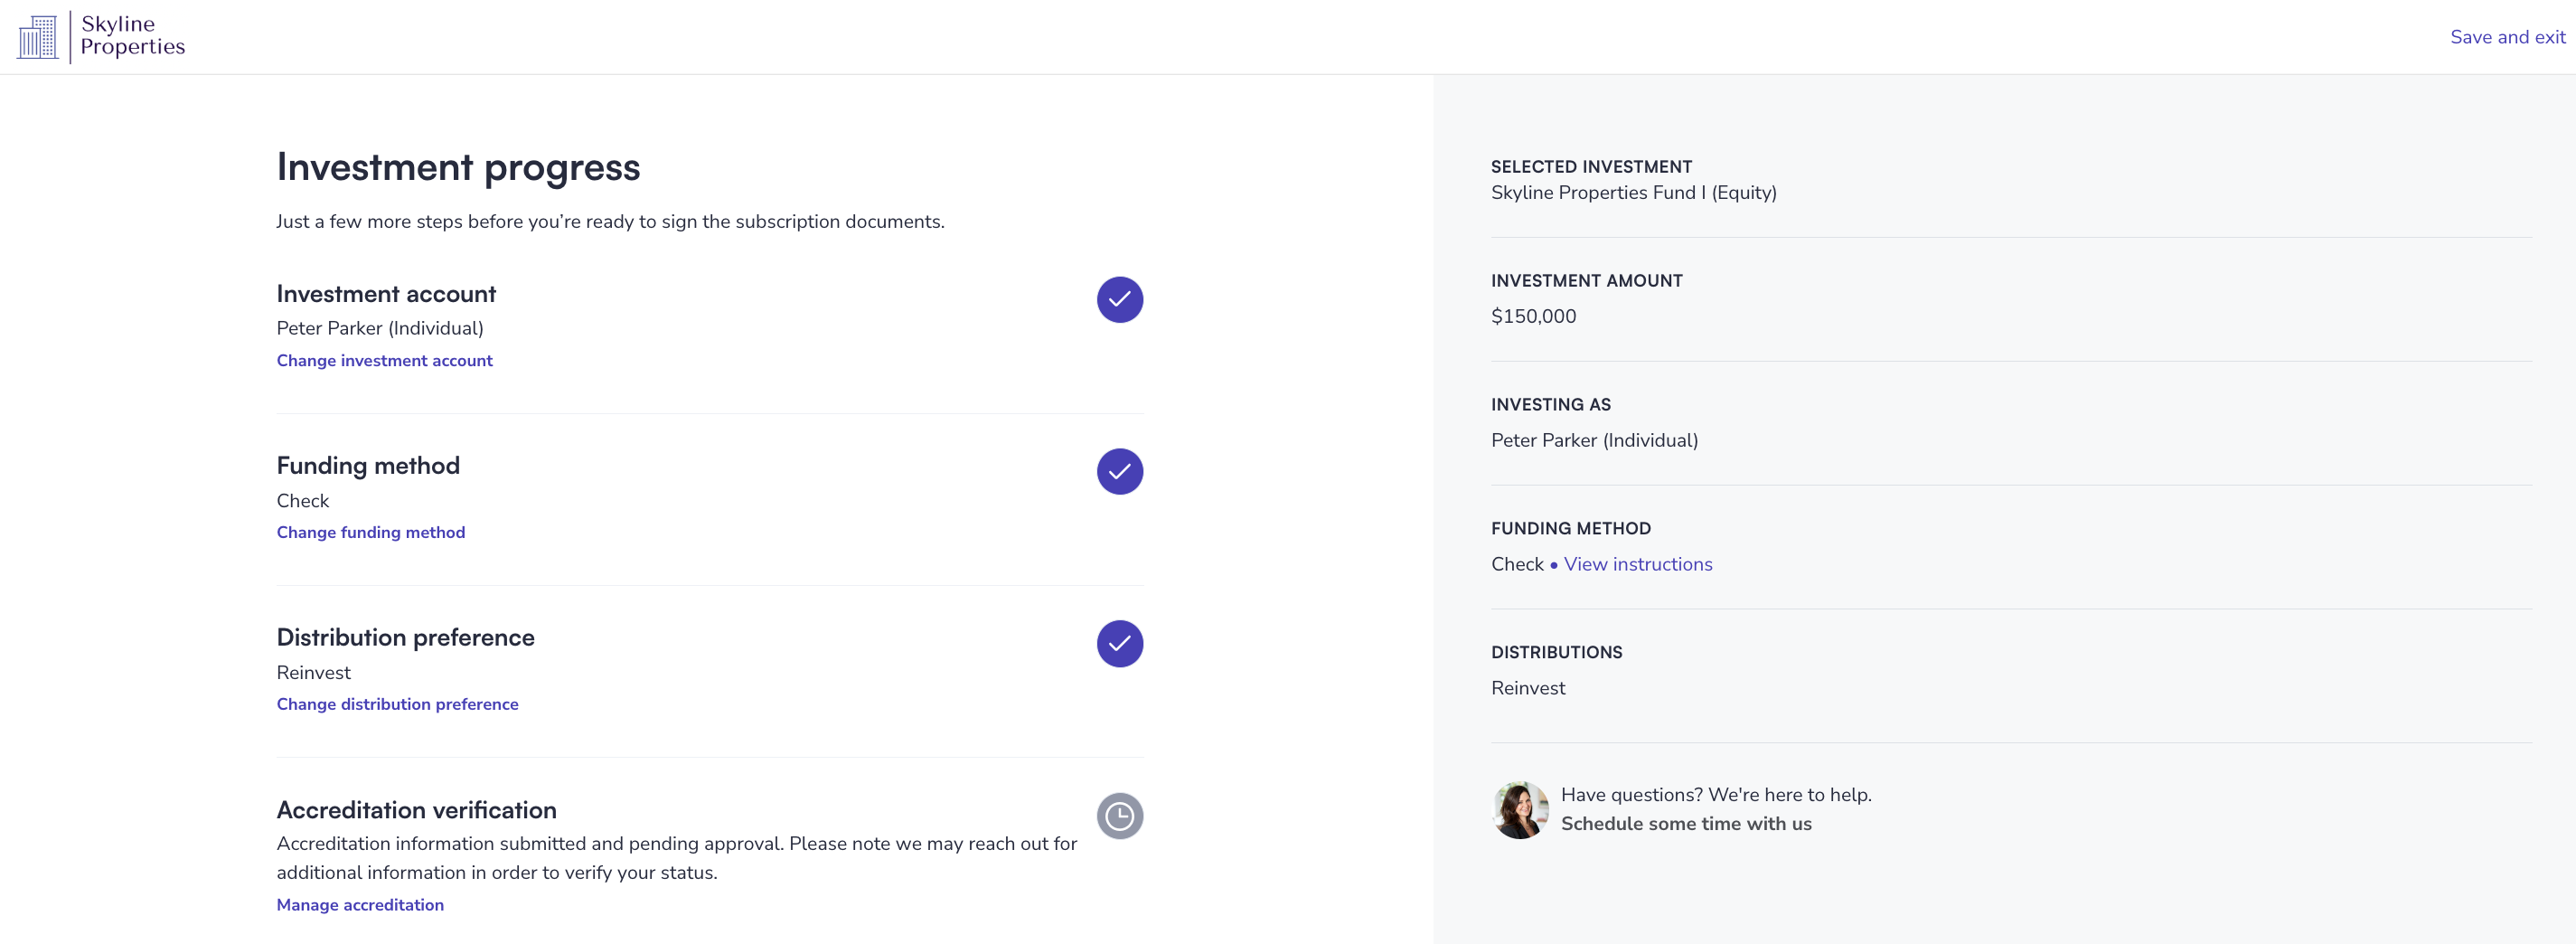Click the Skyline Properties brand name text
This screenshot has width=2576, height=944.
click(x=132, y=36)
